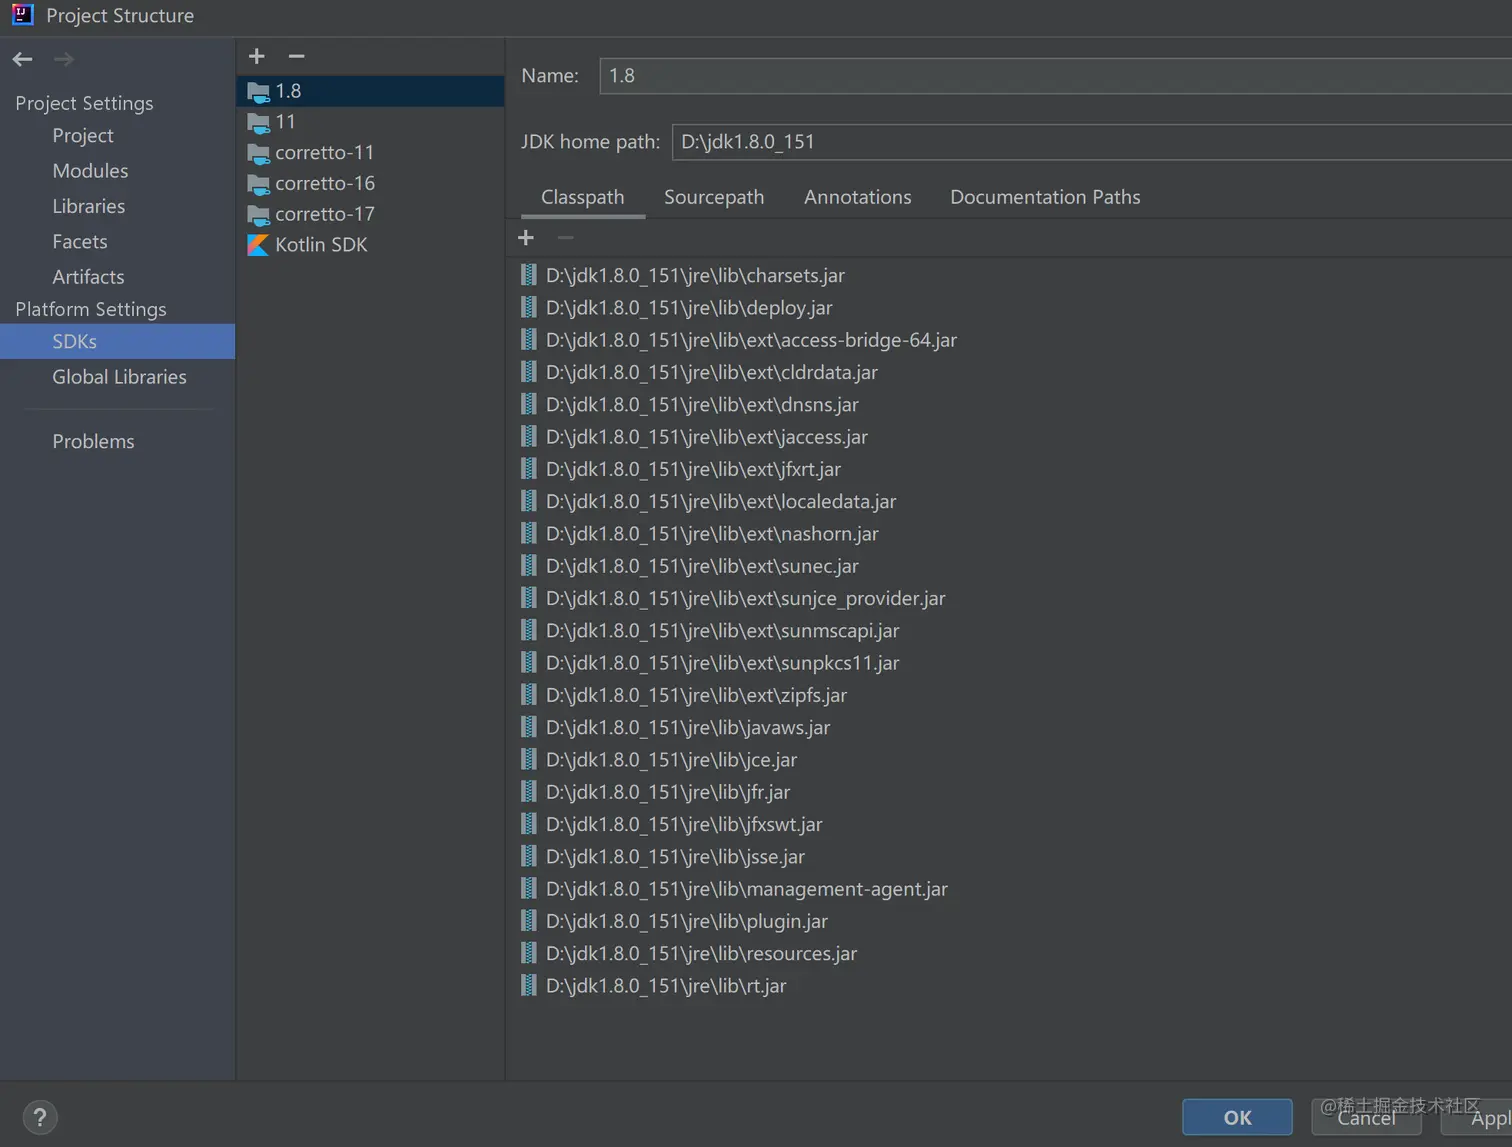Click the forward navigation arrow

pos(64,59)
